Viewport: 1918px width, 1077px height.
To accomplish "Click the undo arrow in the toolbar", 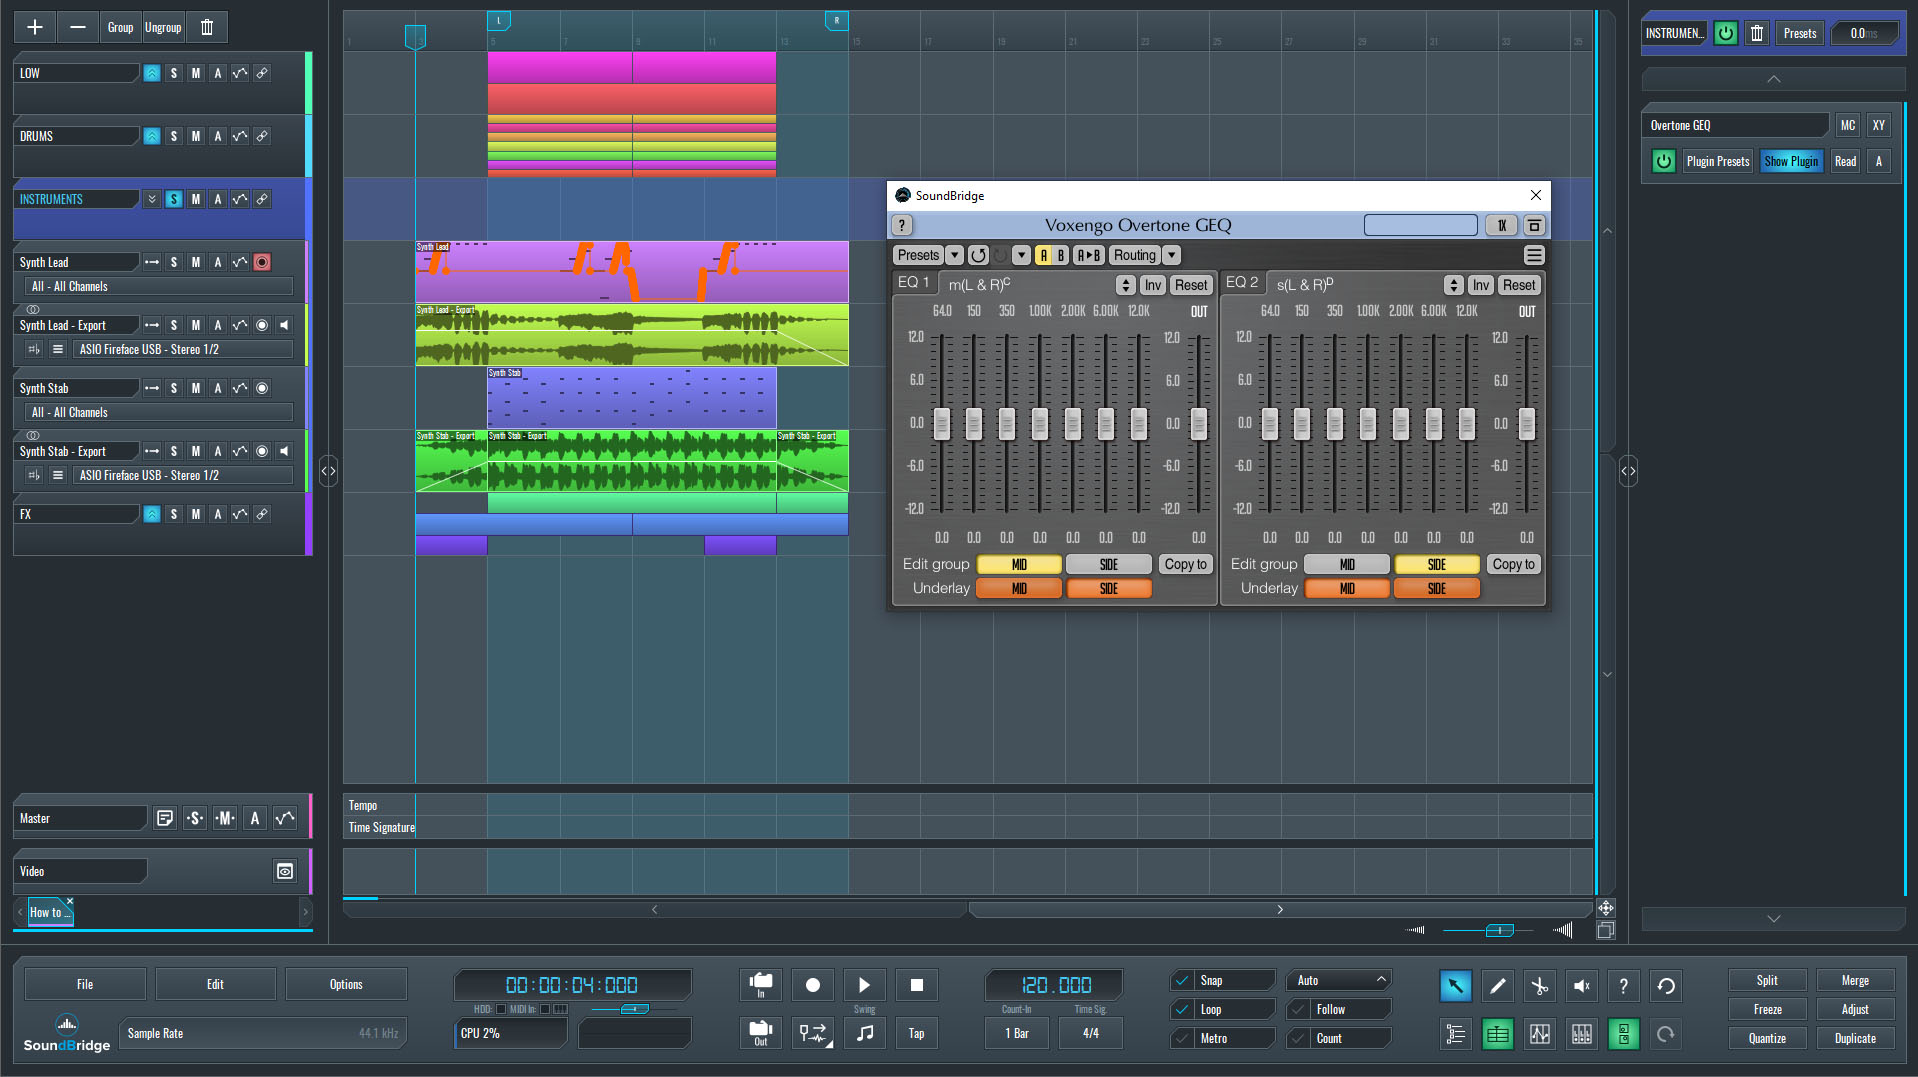I will [1666, 986].
